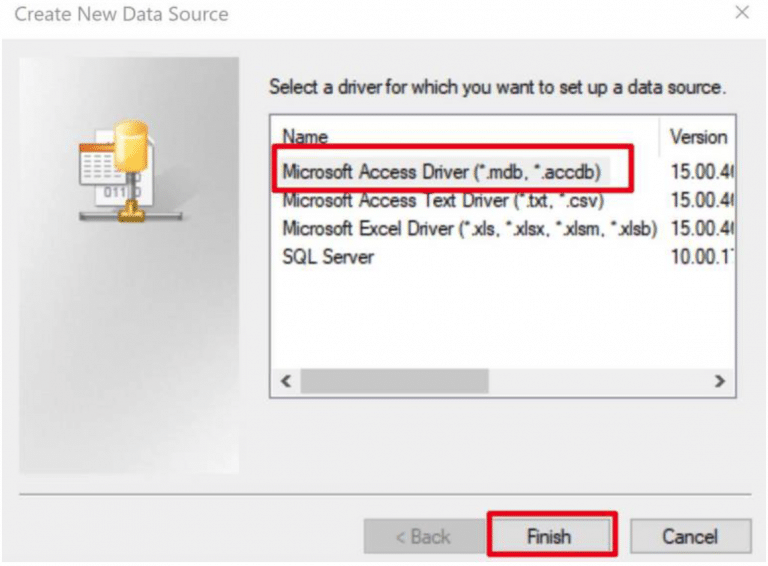The width and height of the screenshot is (768, 566).
Task: Click the Create New Data Source title bar text
Action: [x=121, y=14]
